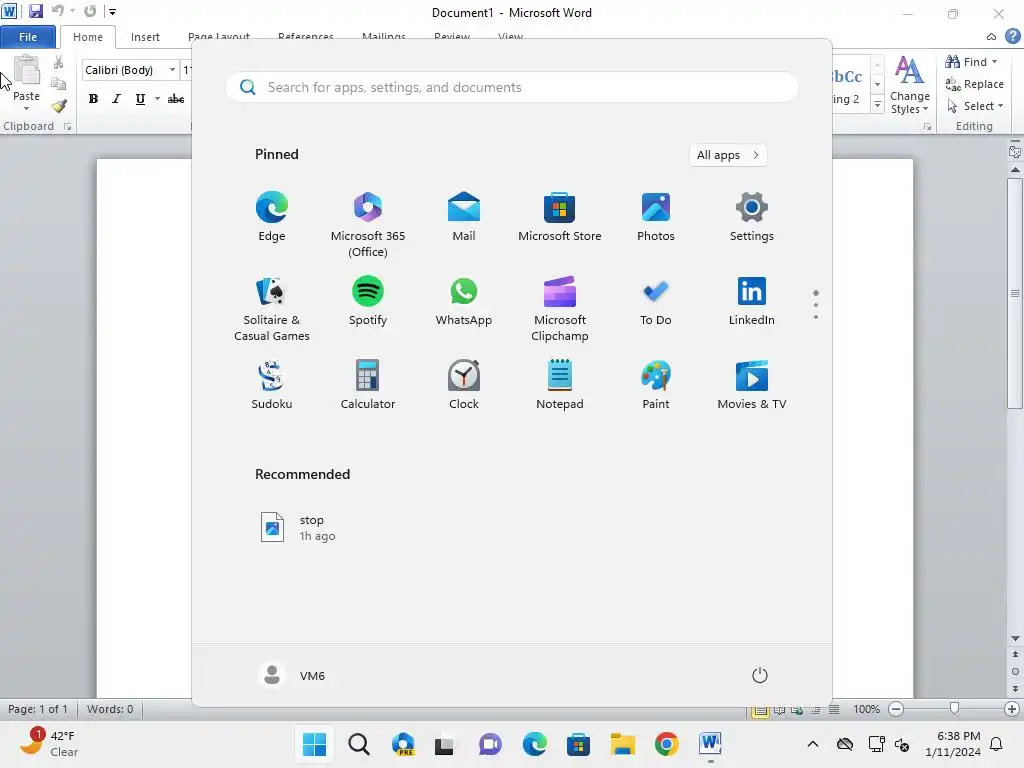Click the power button in Start menu
Viewport: 1024px width, 768px height.
point(760,675)
